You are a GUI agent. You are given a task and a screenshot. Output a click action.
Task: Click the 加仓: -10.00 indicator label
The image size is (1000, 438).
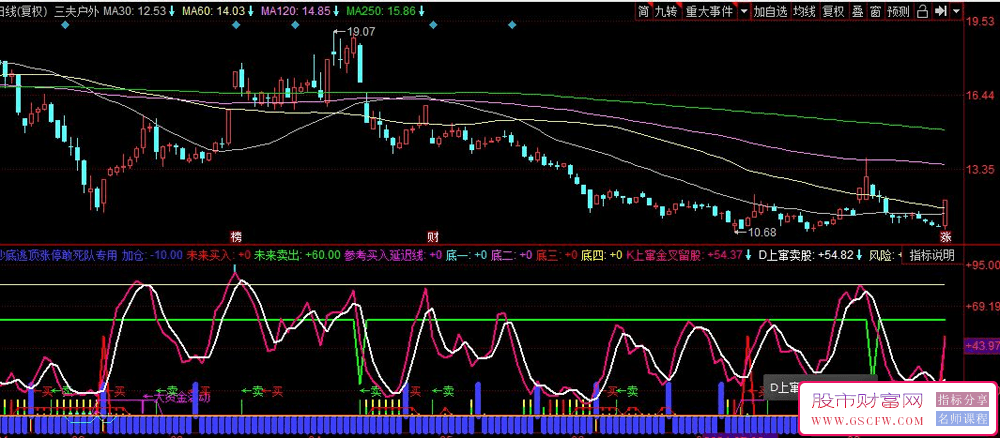pos(152,255)
